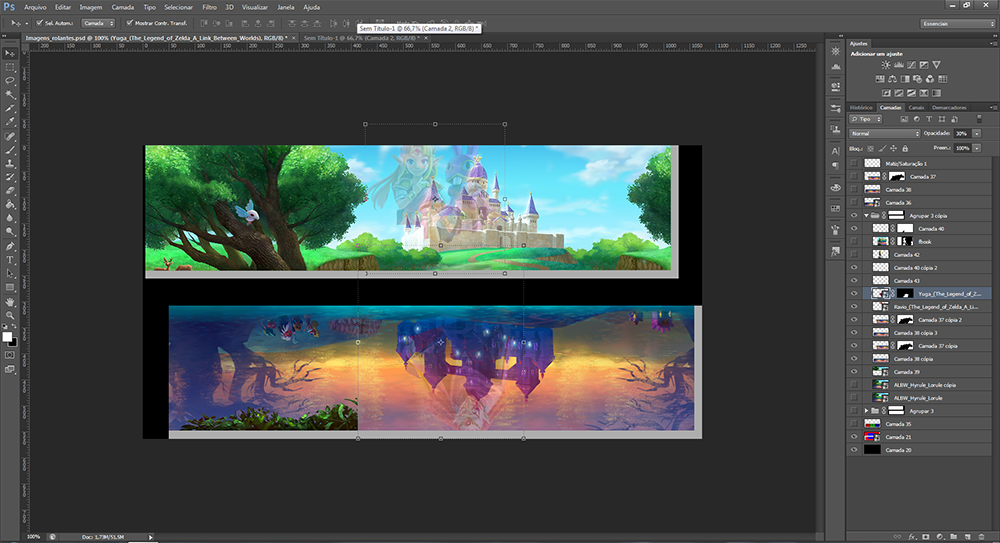Collapse the Agrupar 3 cópia group
This screenshot has width=1000, height=543.
[866, 216]
